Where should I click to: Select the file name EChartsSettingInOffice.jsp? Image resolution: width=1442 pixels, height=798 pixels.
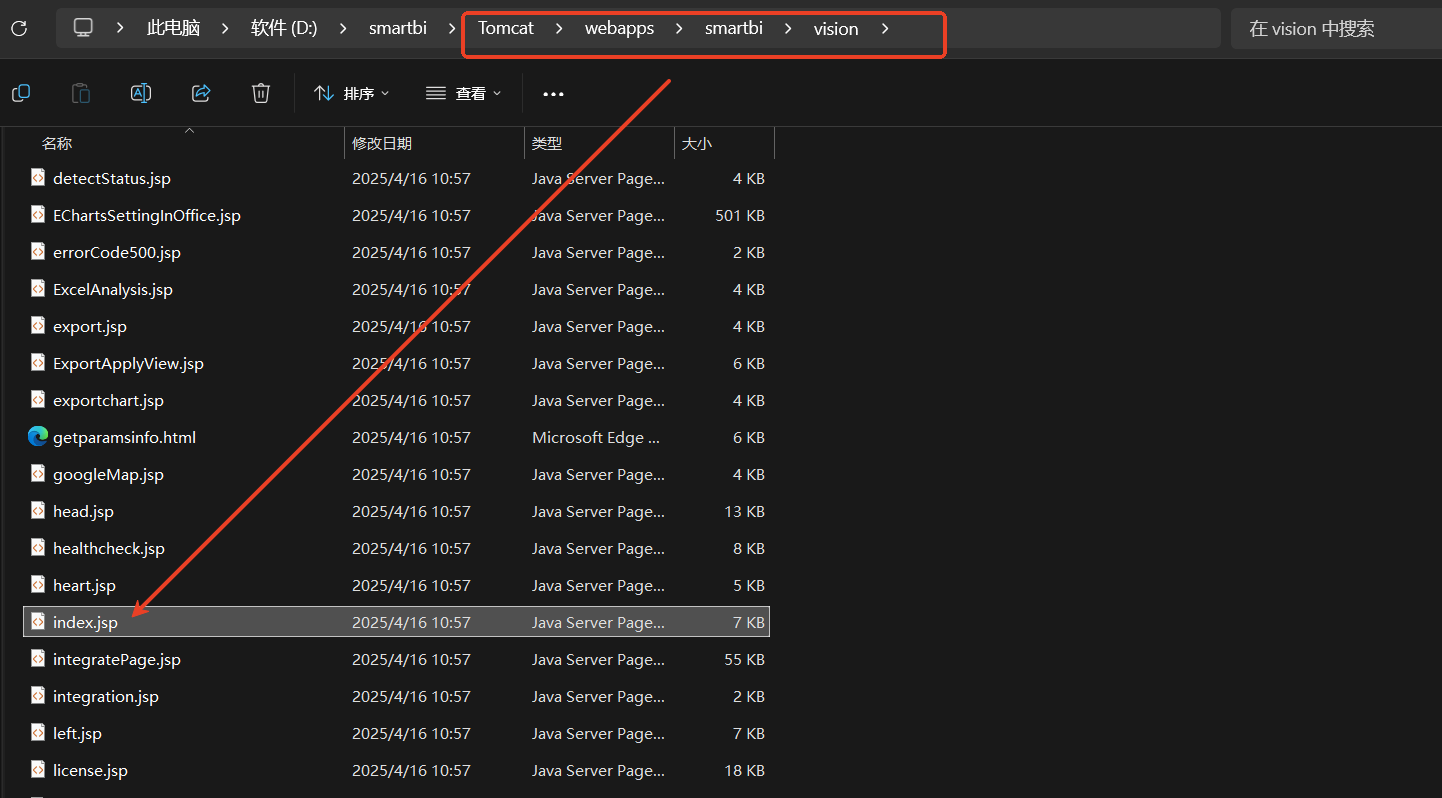(147, 215)
